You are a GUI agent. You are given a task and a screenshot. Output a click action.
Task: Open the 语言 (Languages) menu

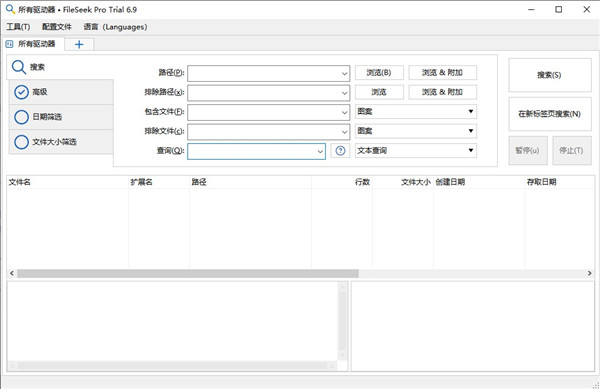pos(115,27)
